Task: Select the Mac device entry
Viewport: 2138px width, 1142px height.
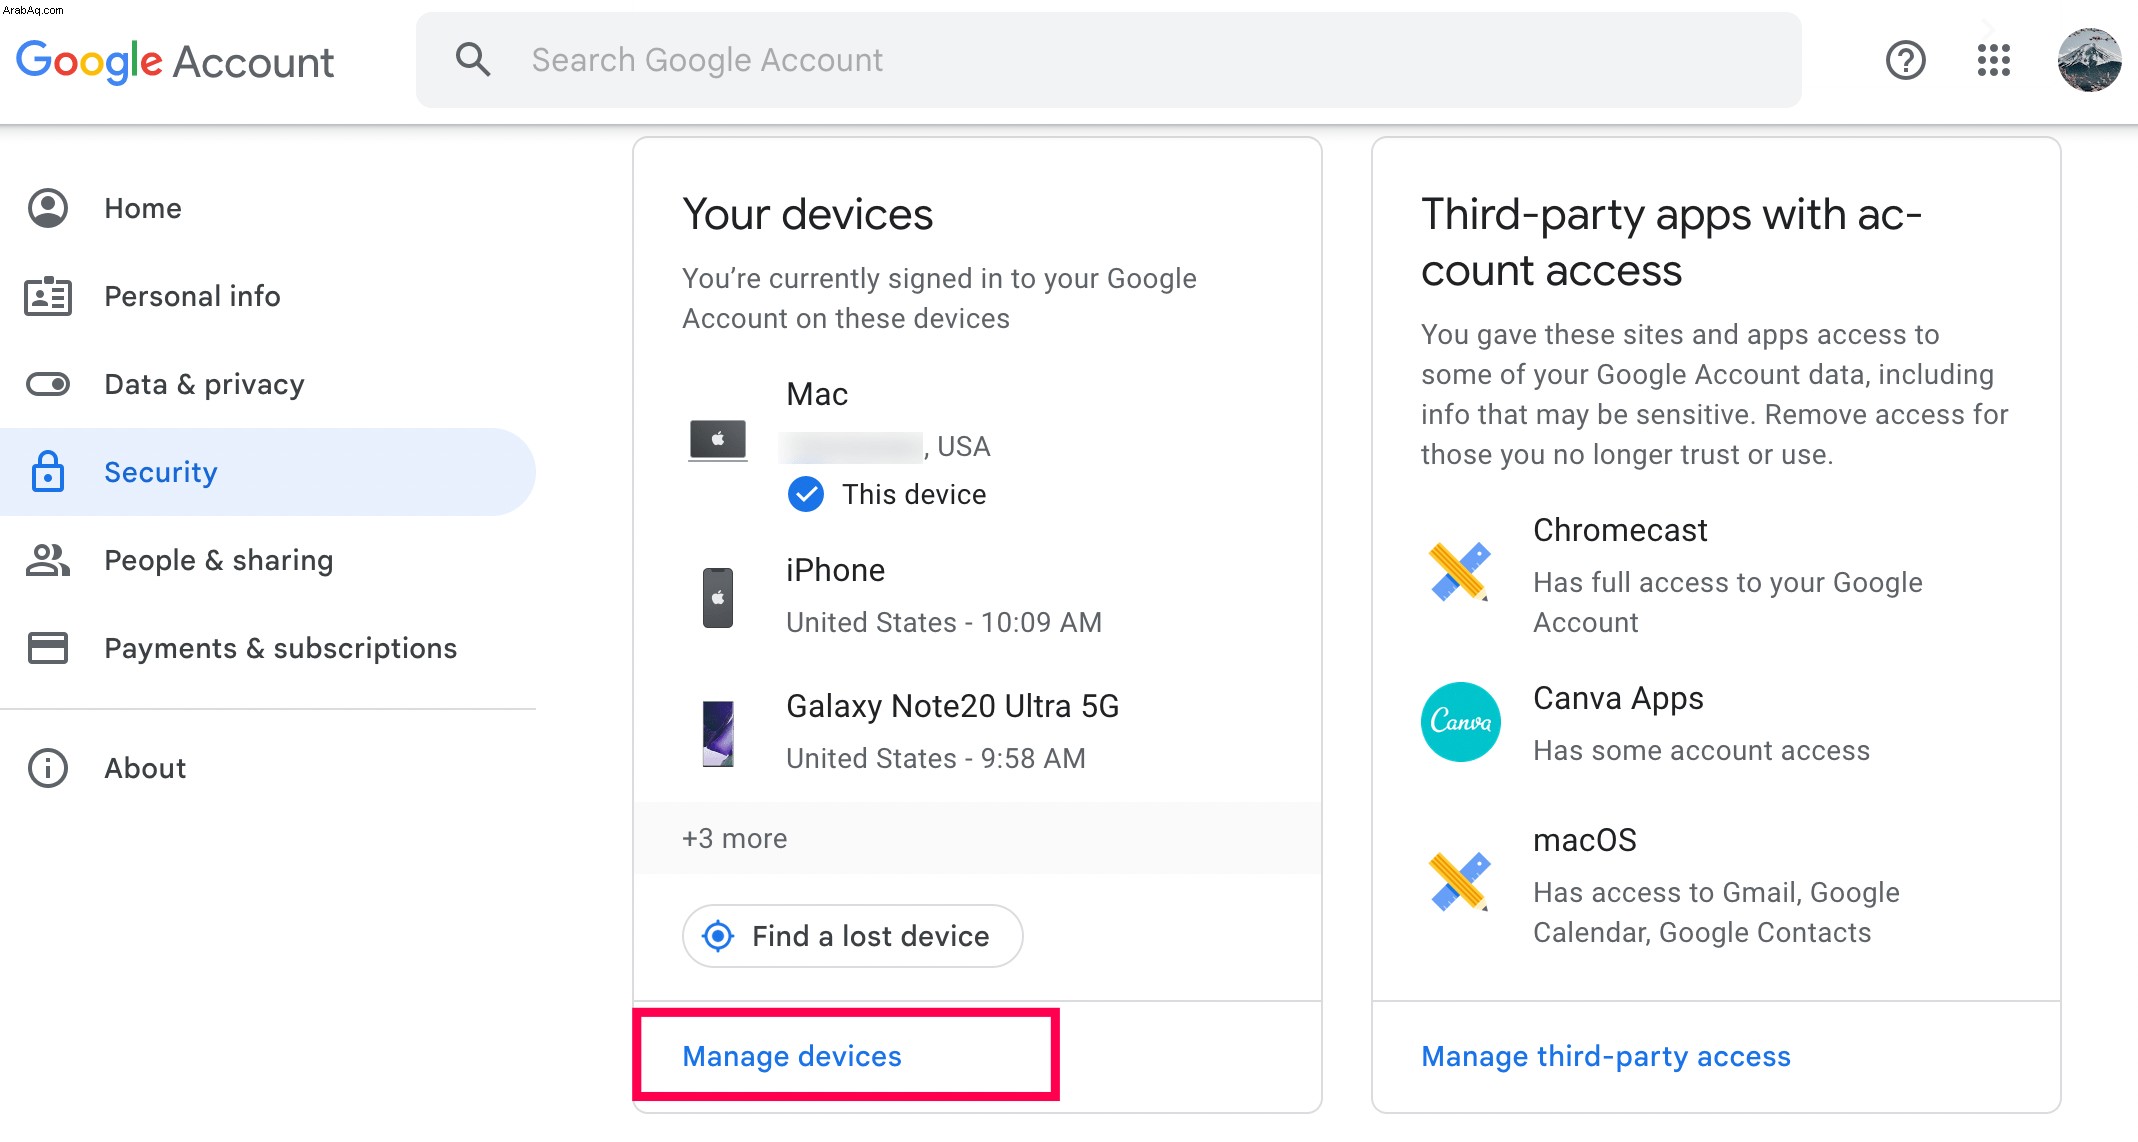Action: (x=977, y=444)
